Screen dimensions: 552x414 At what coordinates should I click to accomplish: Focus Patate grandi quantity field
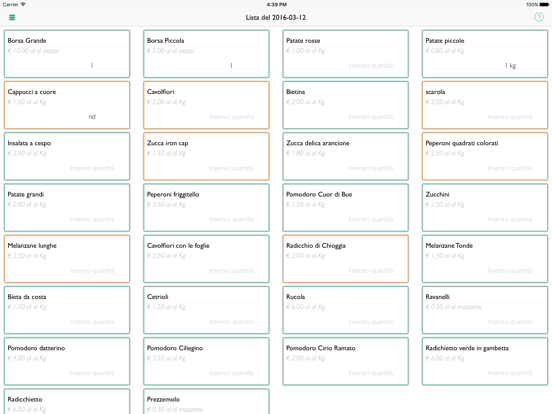click(92, 219)
